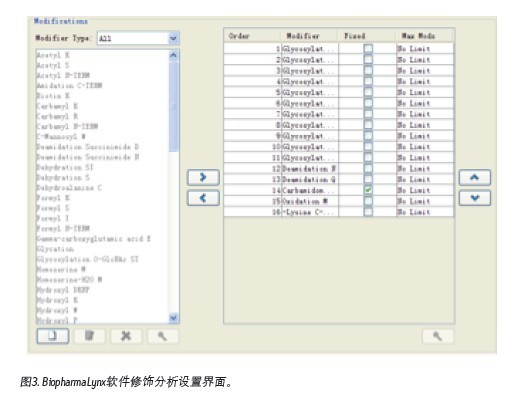Select Homoserine-H2O M in modifier list
Image resolution: width=522 pixels, height=396 pixels.
click(69, 280)
